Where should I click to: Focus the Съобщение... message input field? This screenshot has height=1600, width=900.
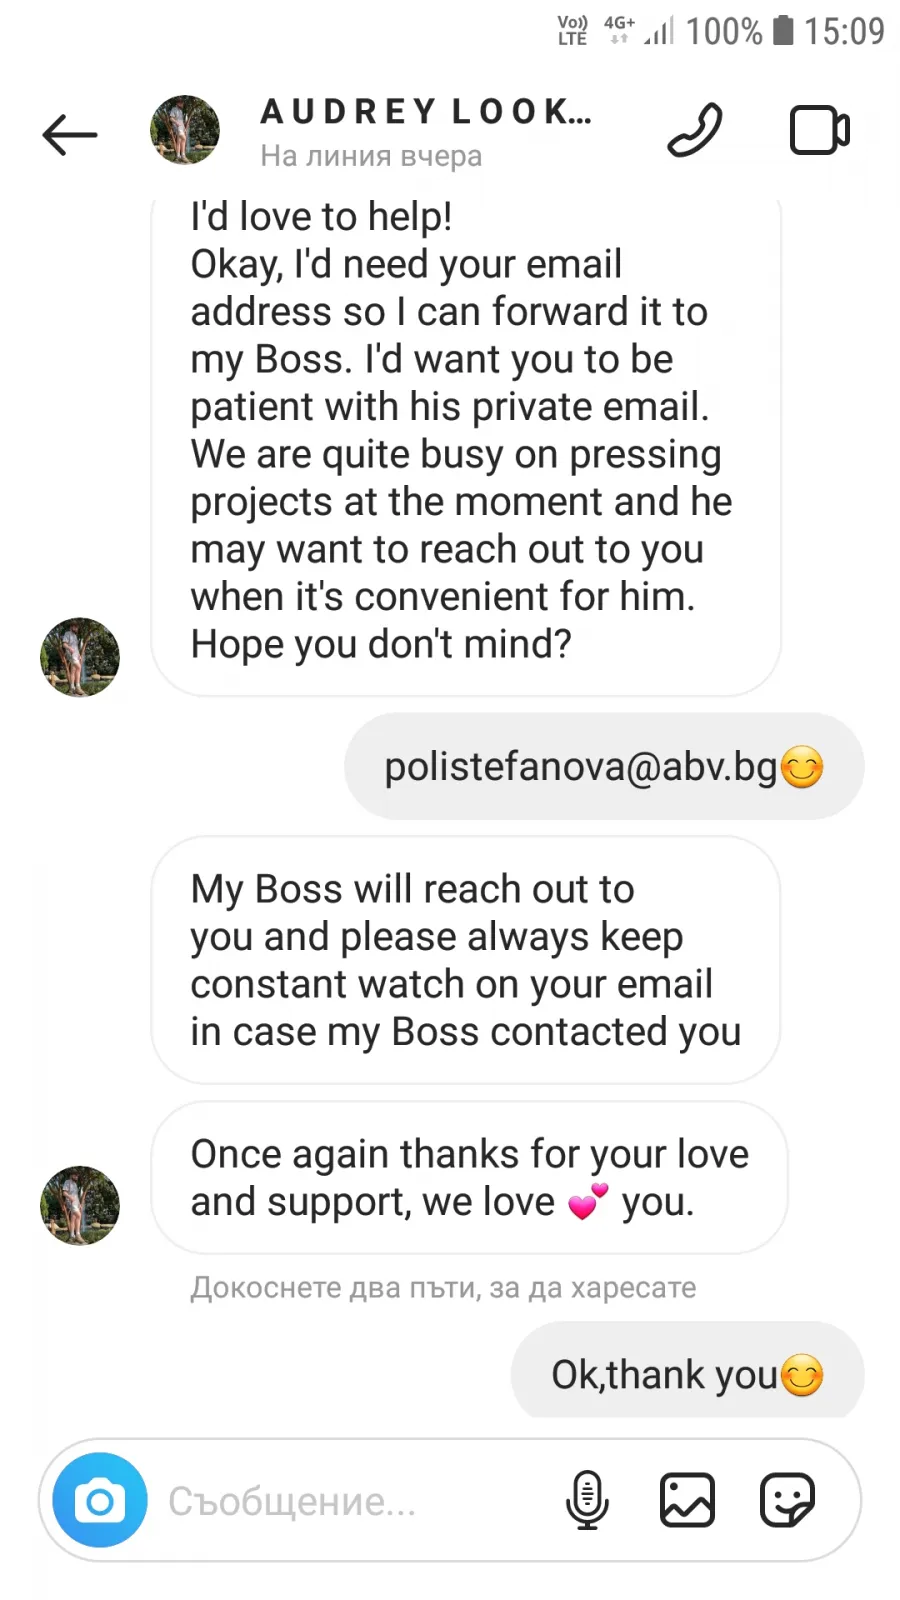point(355,1501)
